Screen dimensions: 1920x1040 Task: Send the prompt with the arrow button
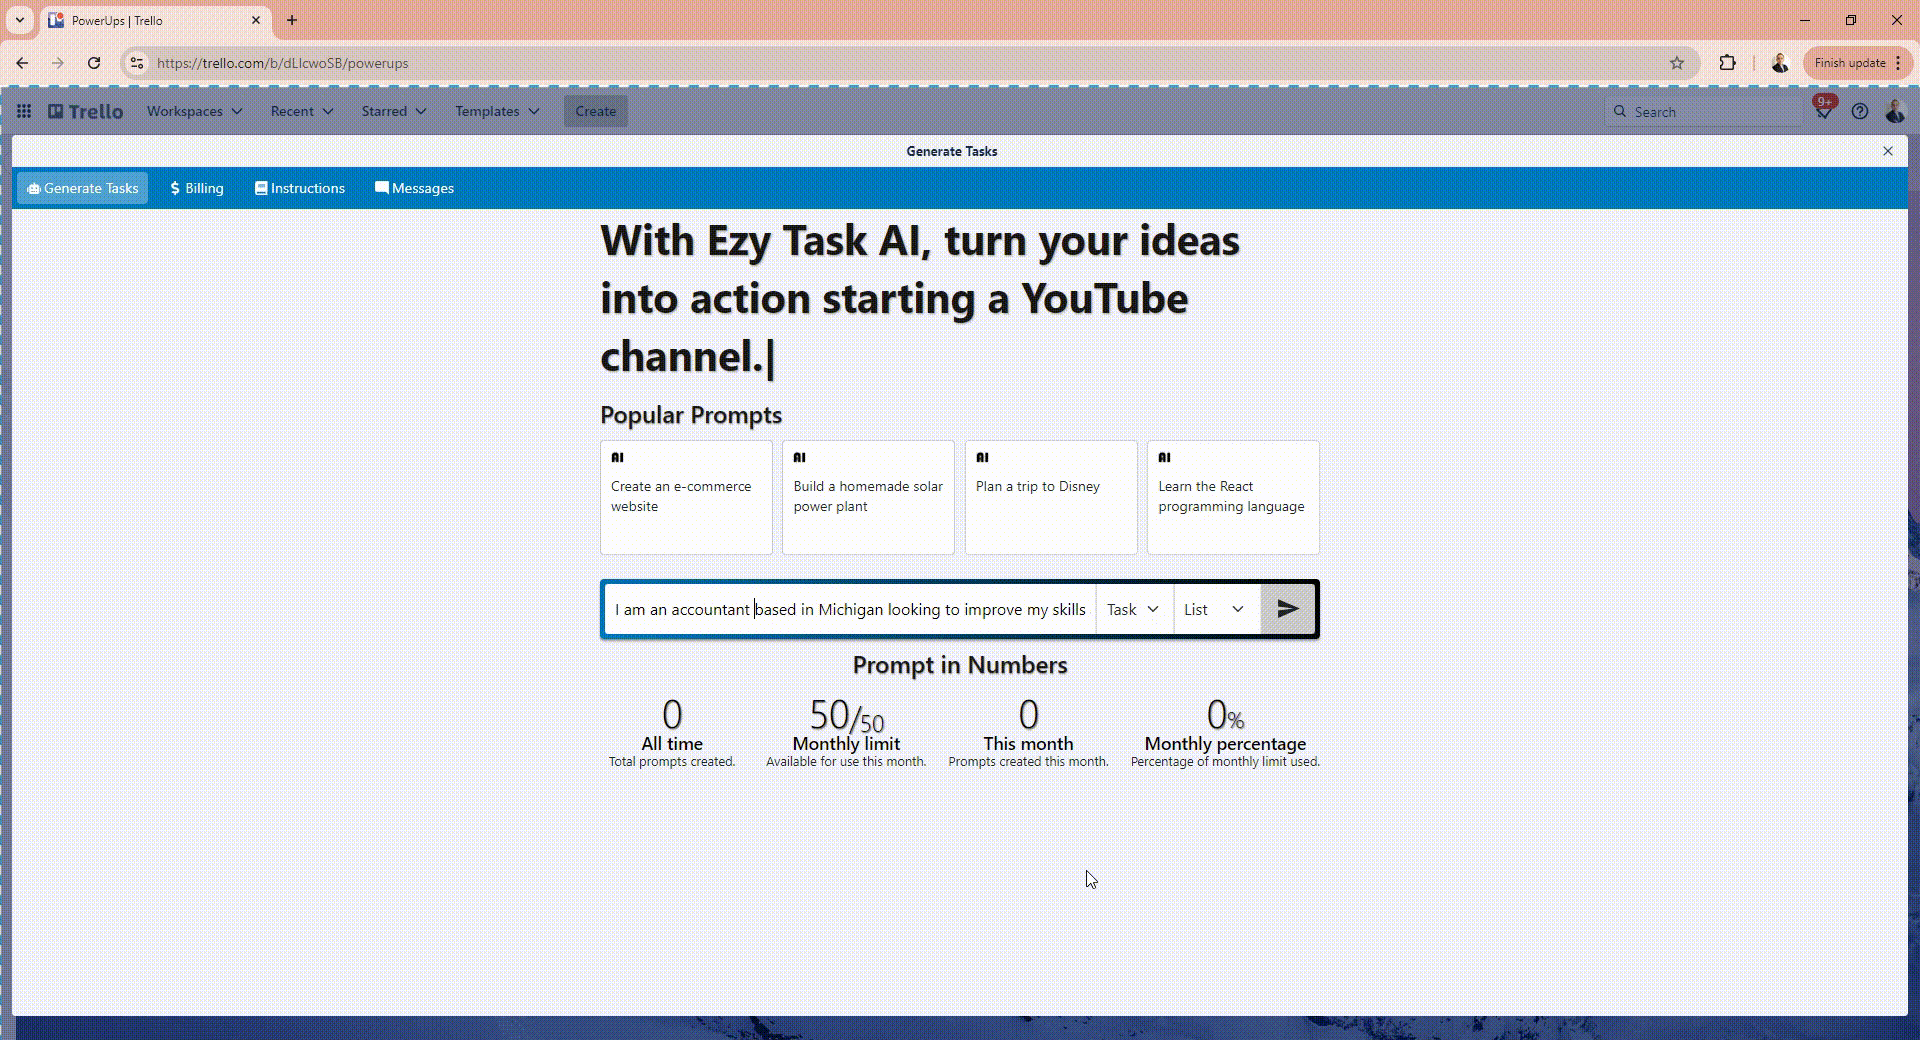tap(1288, 609)
